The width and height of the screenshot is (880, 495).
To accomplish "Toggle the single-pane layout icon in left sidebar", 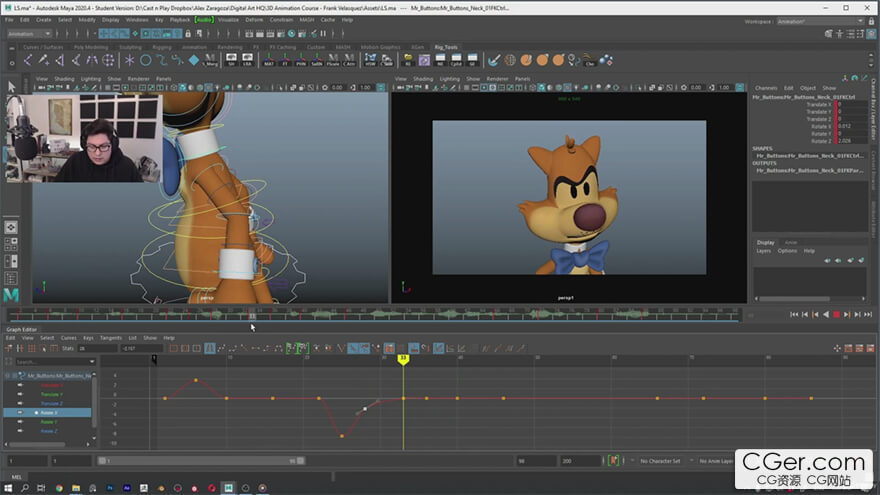I will coord(11,227).
